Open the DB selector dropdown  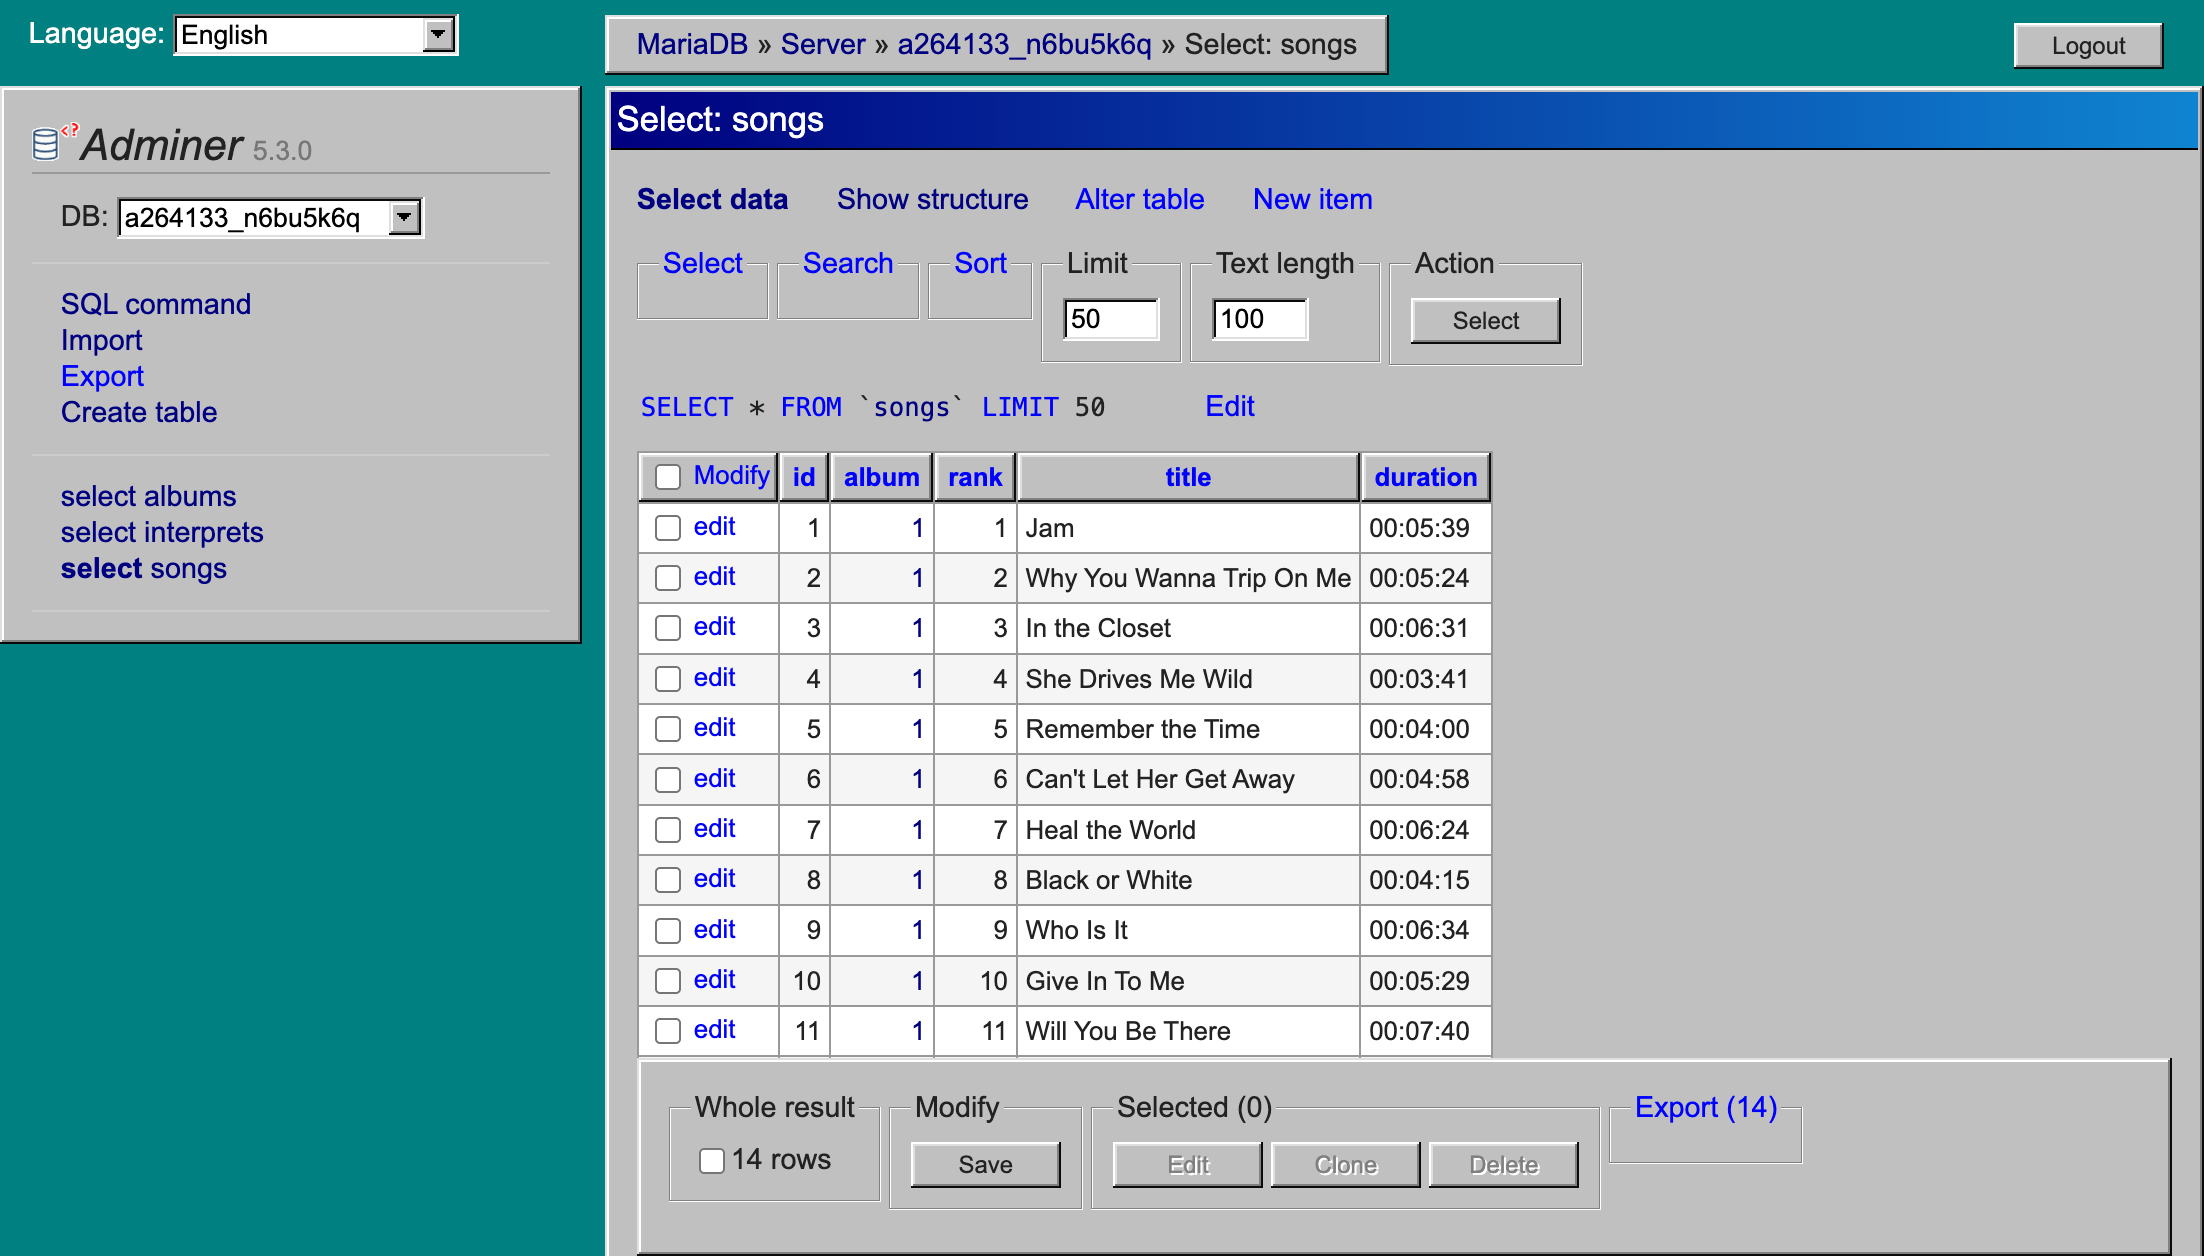pos(270,218)
